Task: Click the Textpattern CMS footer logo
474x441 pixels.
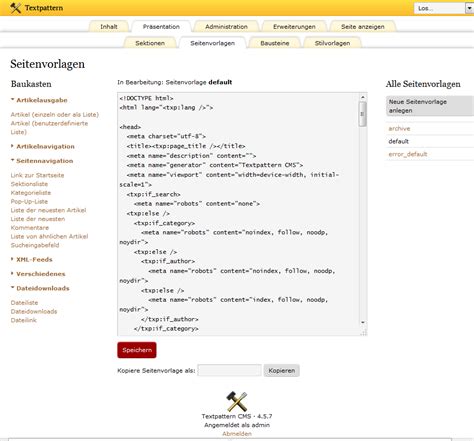Action: pos(237,401)
